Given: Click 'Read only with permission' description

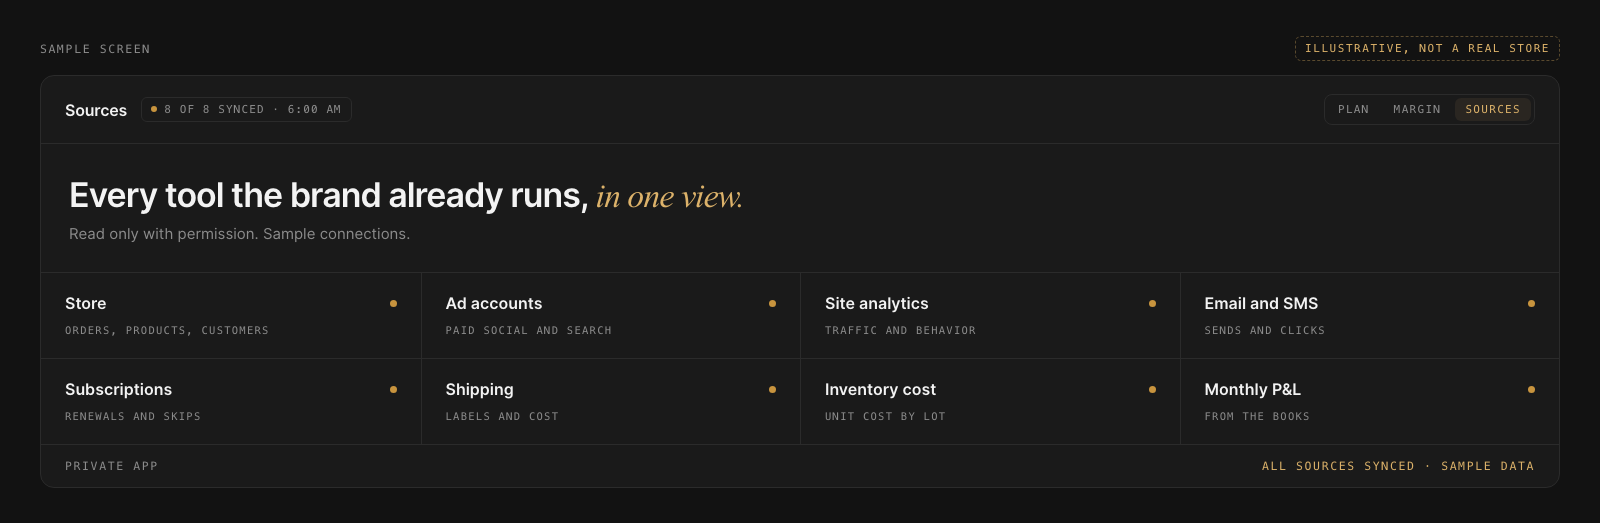Looking at the screenshot, I should coord(239,234).
